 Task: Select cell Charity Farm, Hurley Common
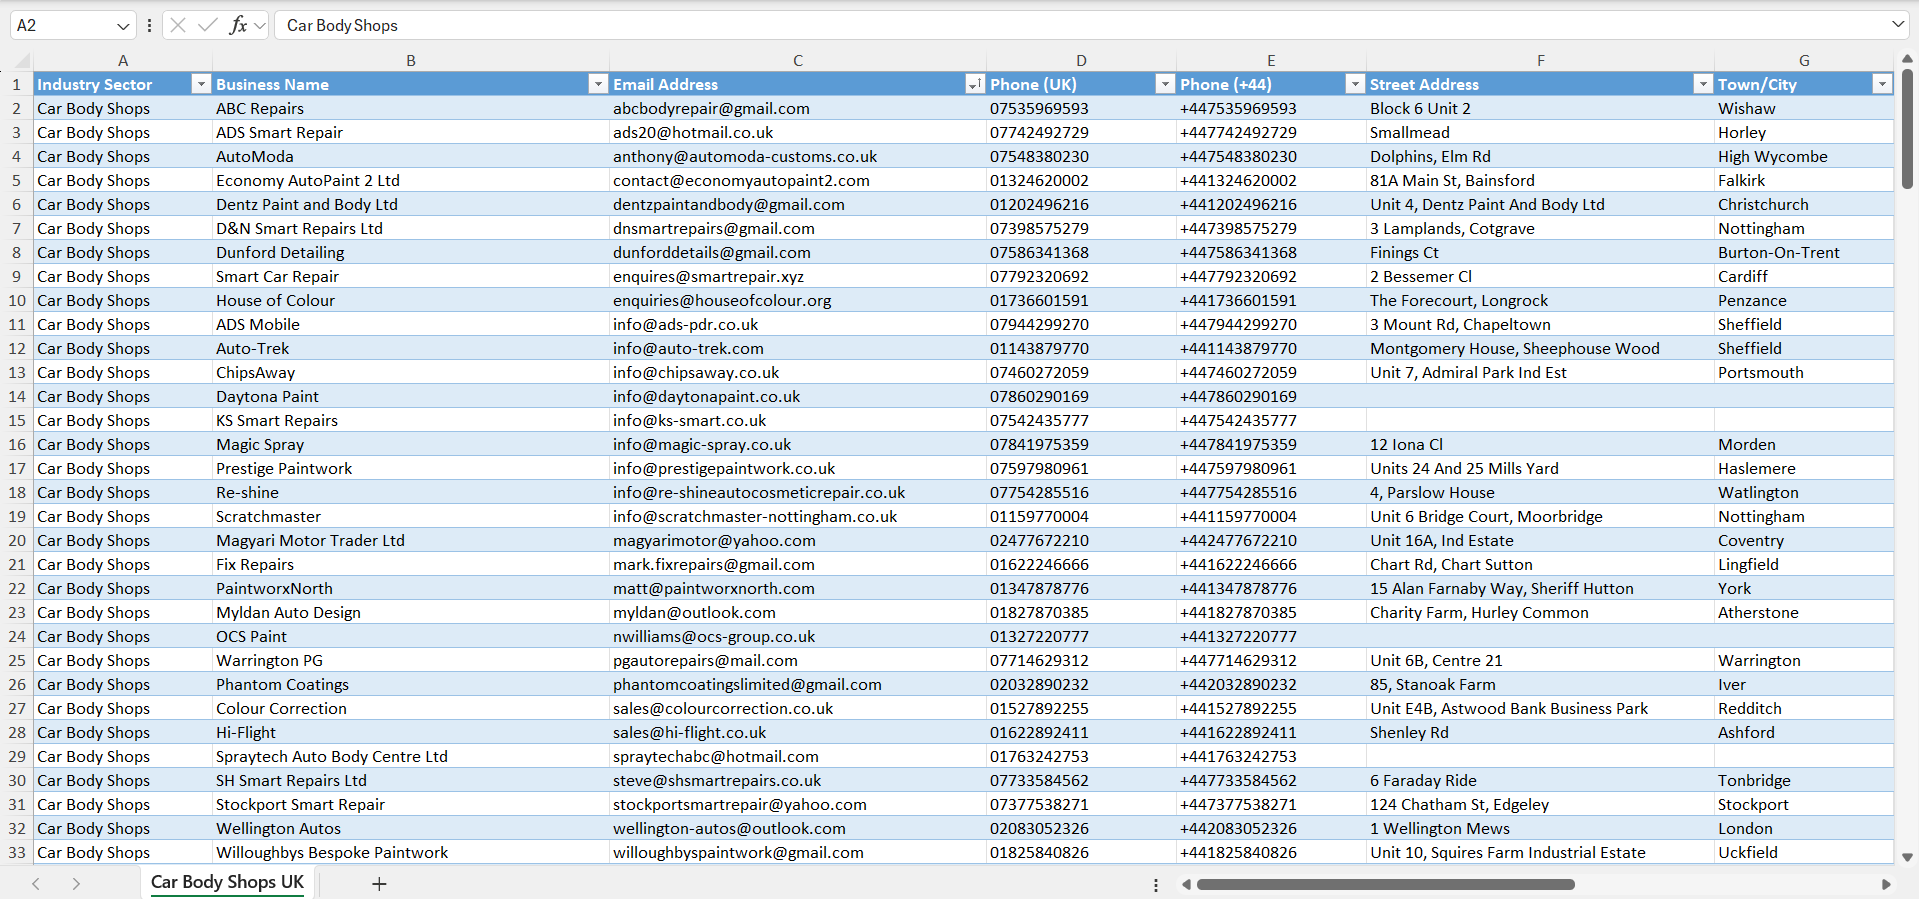coord(1540,612)
